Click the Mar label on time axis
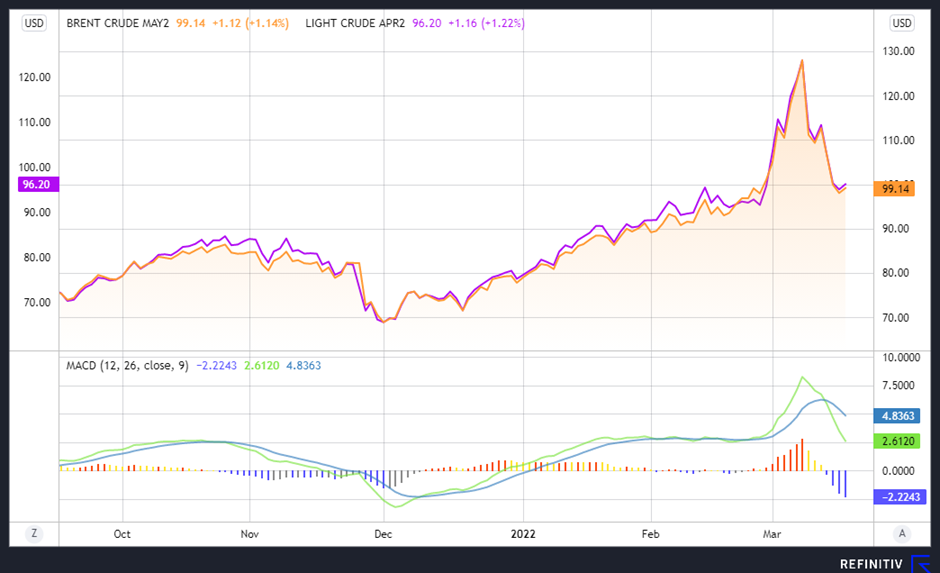The width and height of the screenshot is (940, 573). tap(772, 534)
